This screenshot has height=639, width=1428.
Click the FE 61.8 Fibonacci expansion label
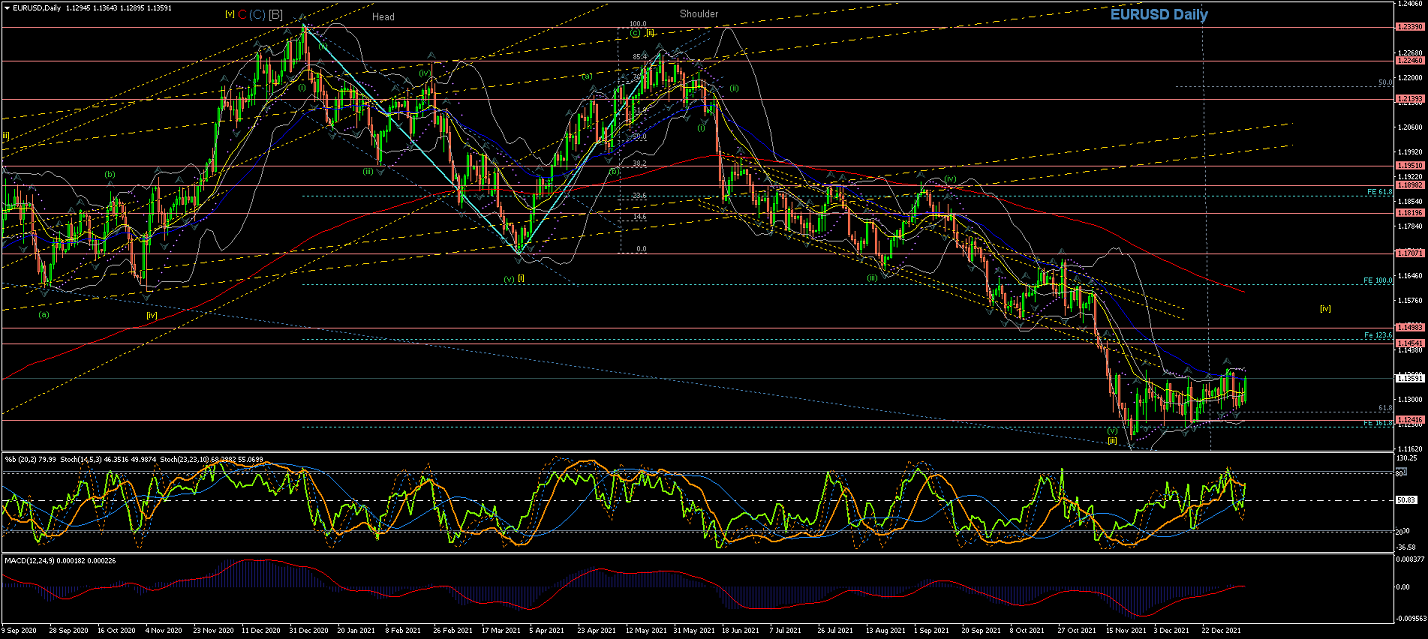pyautogui.click(x=1380, y=191)
